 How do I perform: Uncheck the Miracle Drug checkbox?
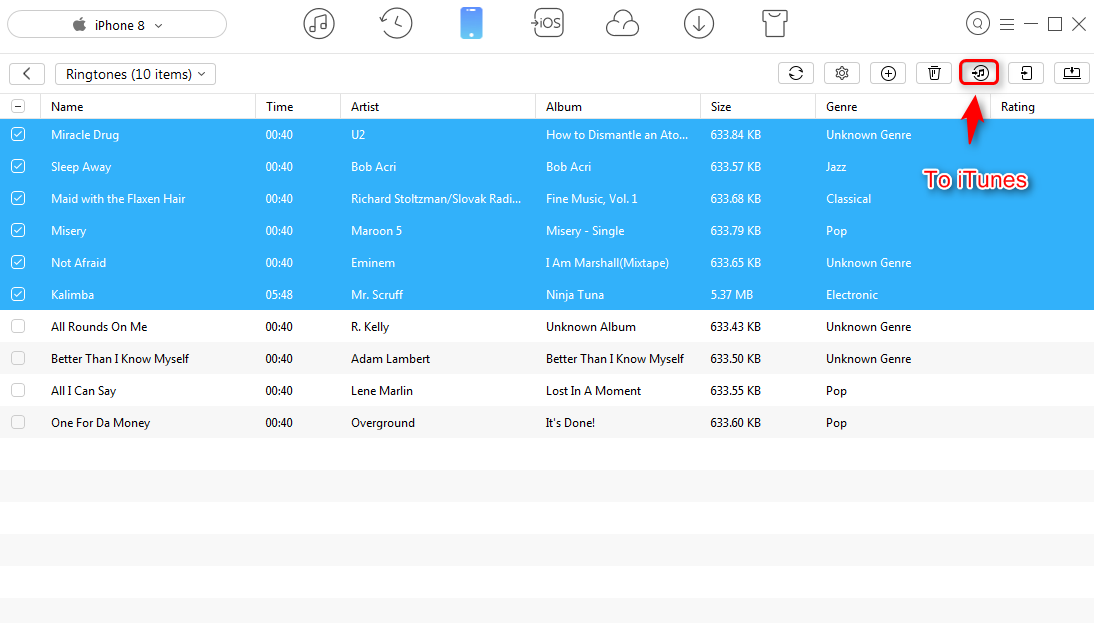click(18, 134)
